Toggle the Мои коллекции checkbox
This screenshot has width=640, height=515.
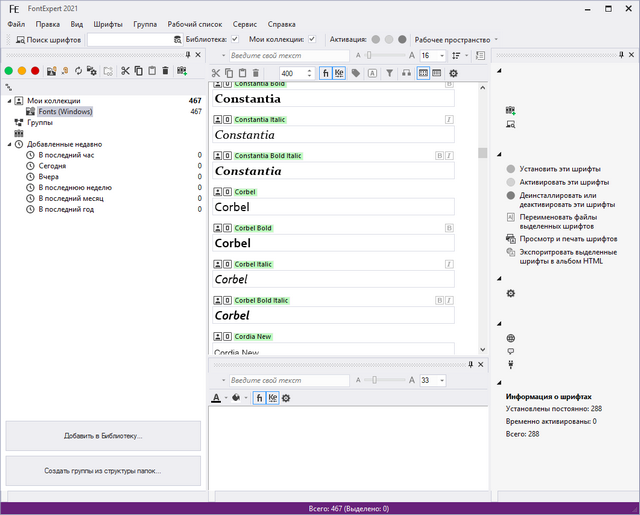tap(312, 40)
